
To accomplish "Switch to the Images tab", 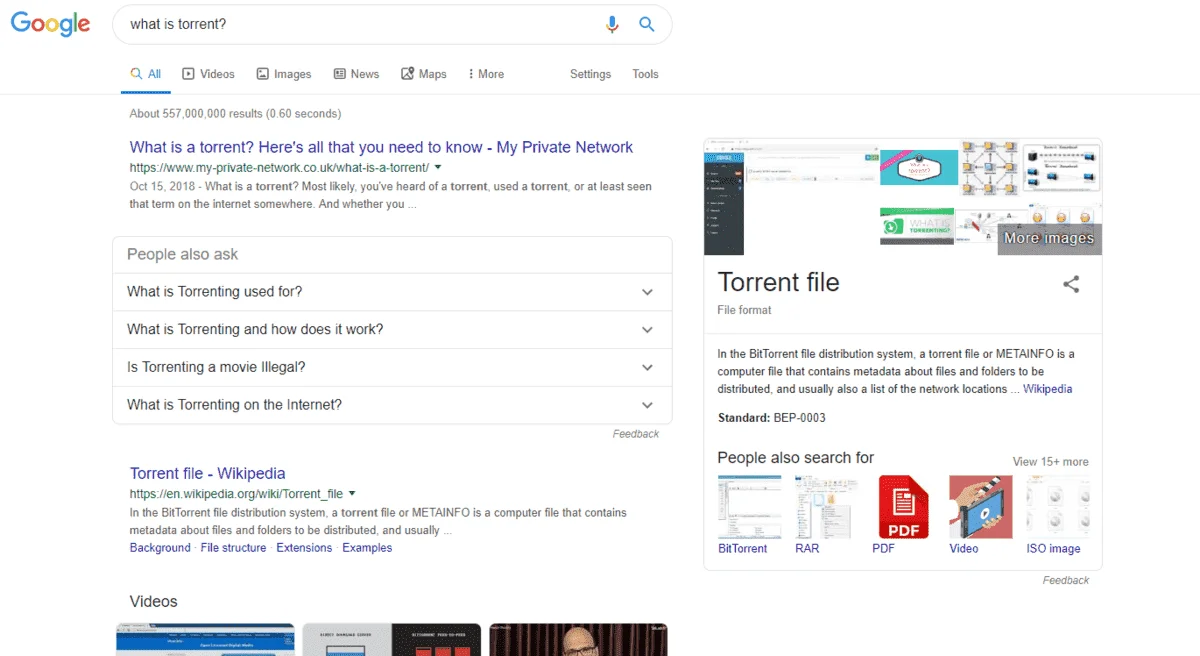I will click(x=284, y=74).
